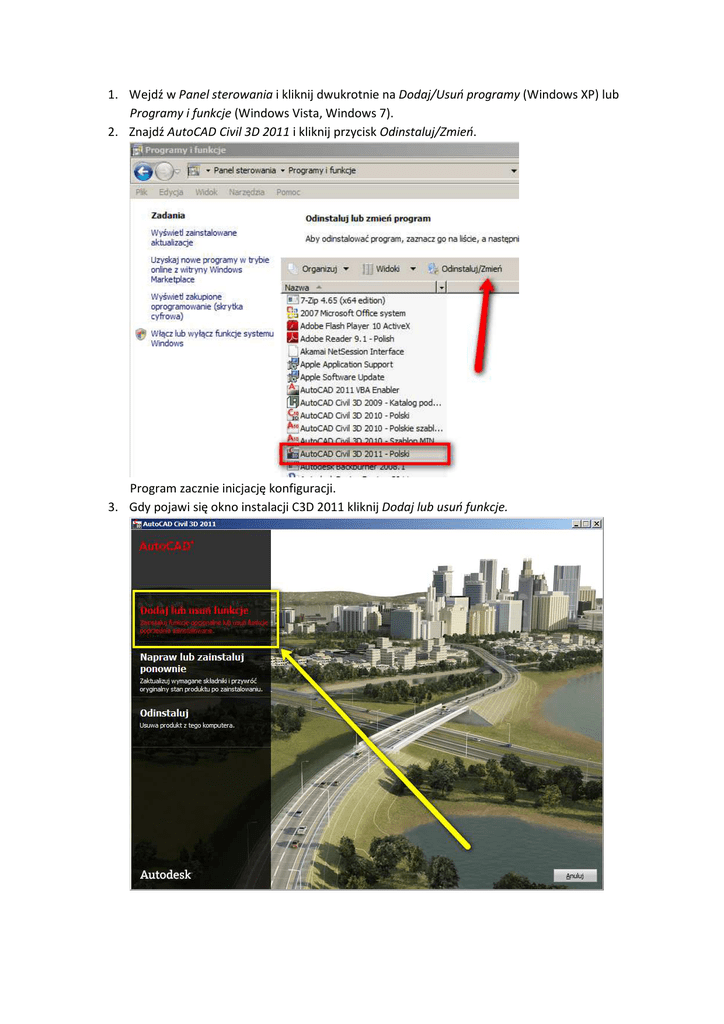Click the 7-Zip 4.65 program icon
This screenshot has height=1024, width=724.
pos(291,300)
